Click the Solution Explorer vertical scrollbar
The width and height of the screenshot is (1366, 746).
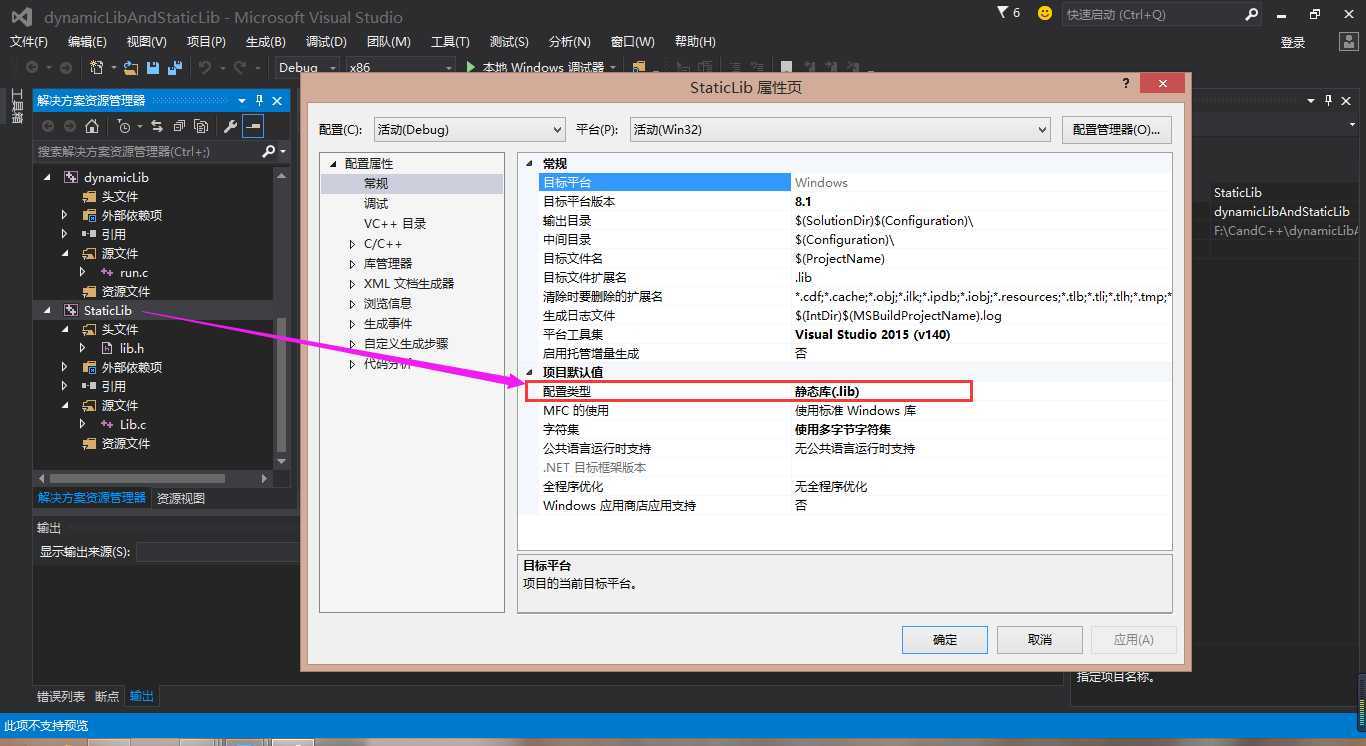pyautogui.click(x=281, y=385)
